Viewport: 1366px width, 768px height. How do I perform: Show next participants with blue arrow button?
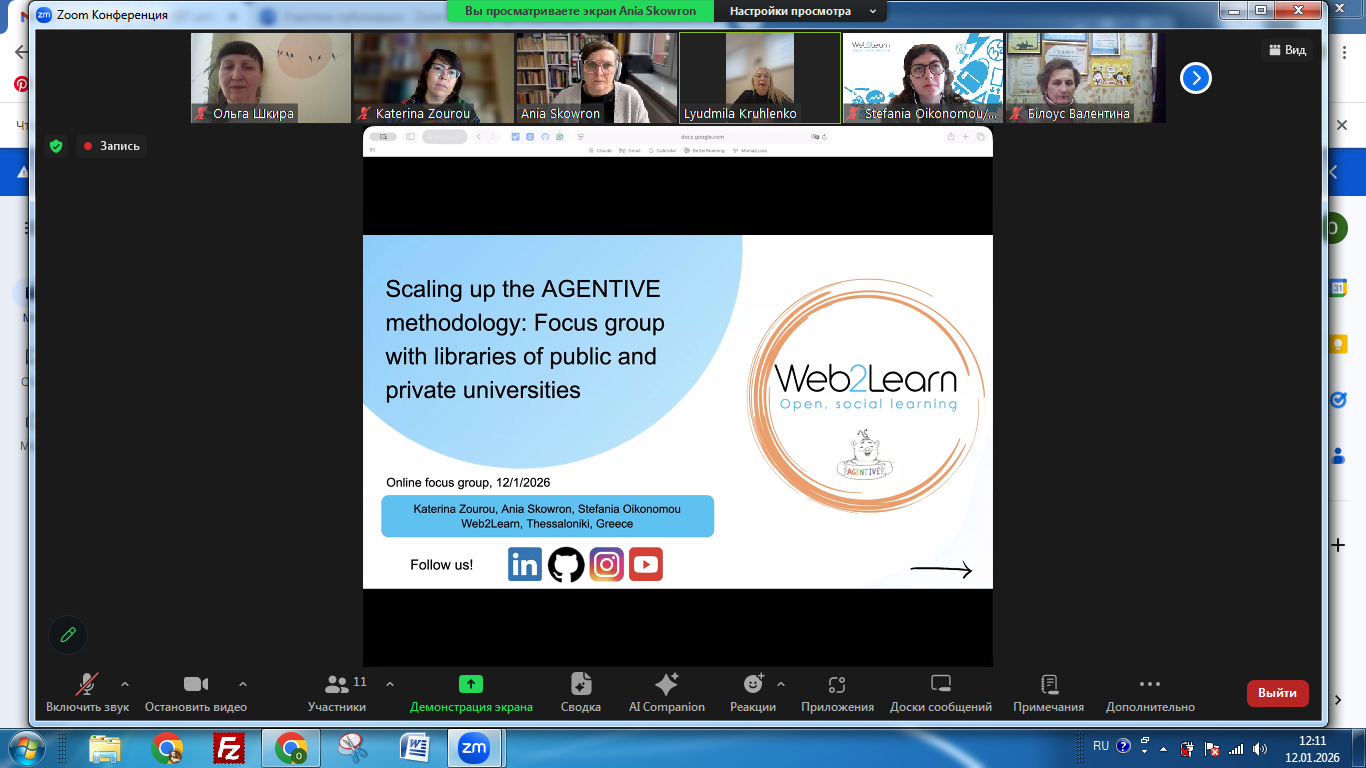point(1195,78)
